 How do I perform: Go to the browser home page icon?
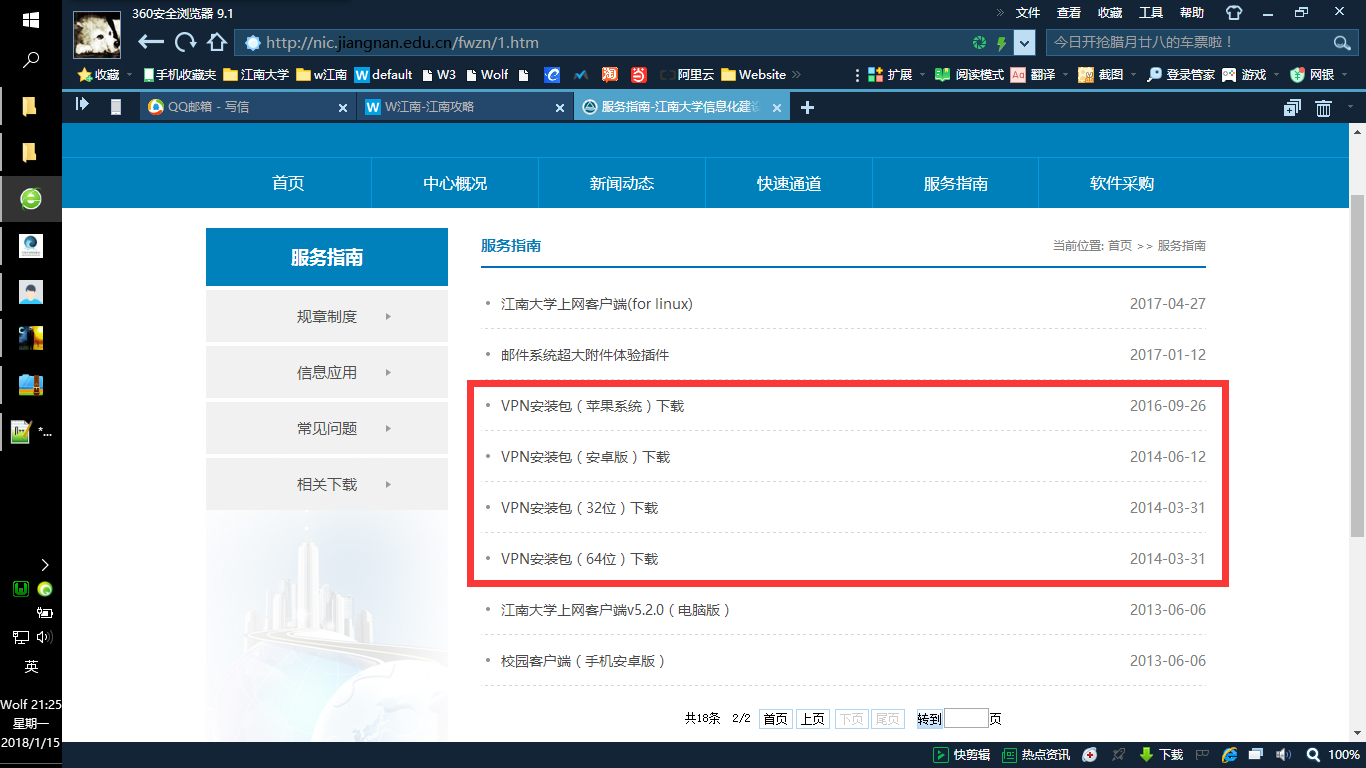(x=216, y=42)
